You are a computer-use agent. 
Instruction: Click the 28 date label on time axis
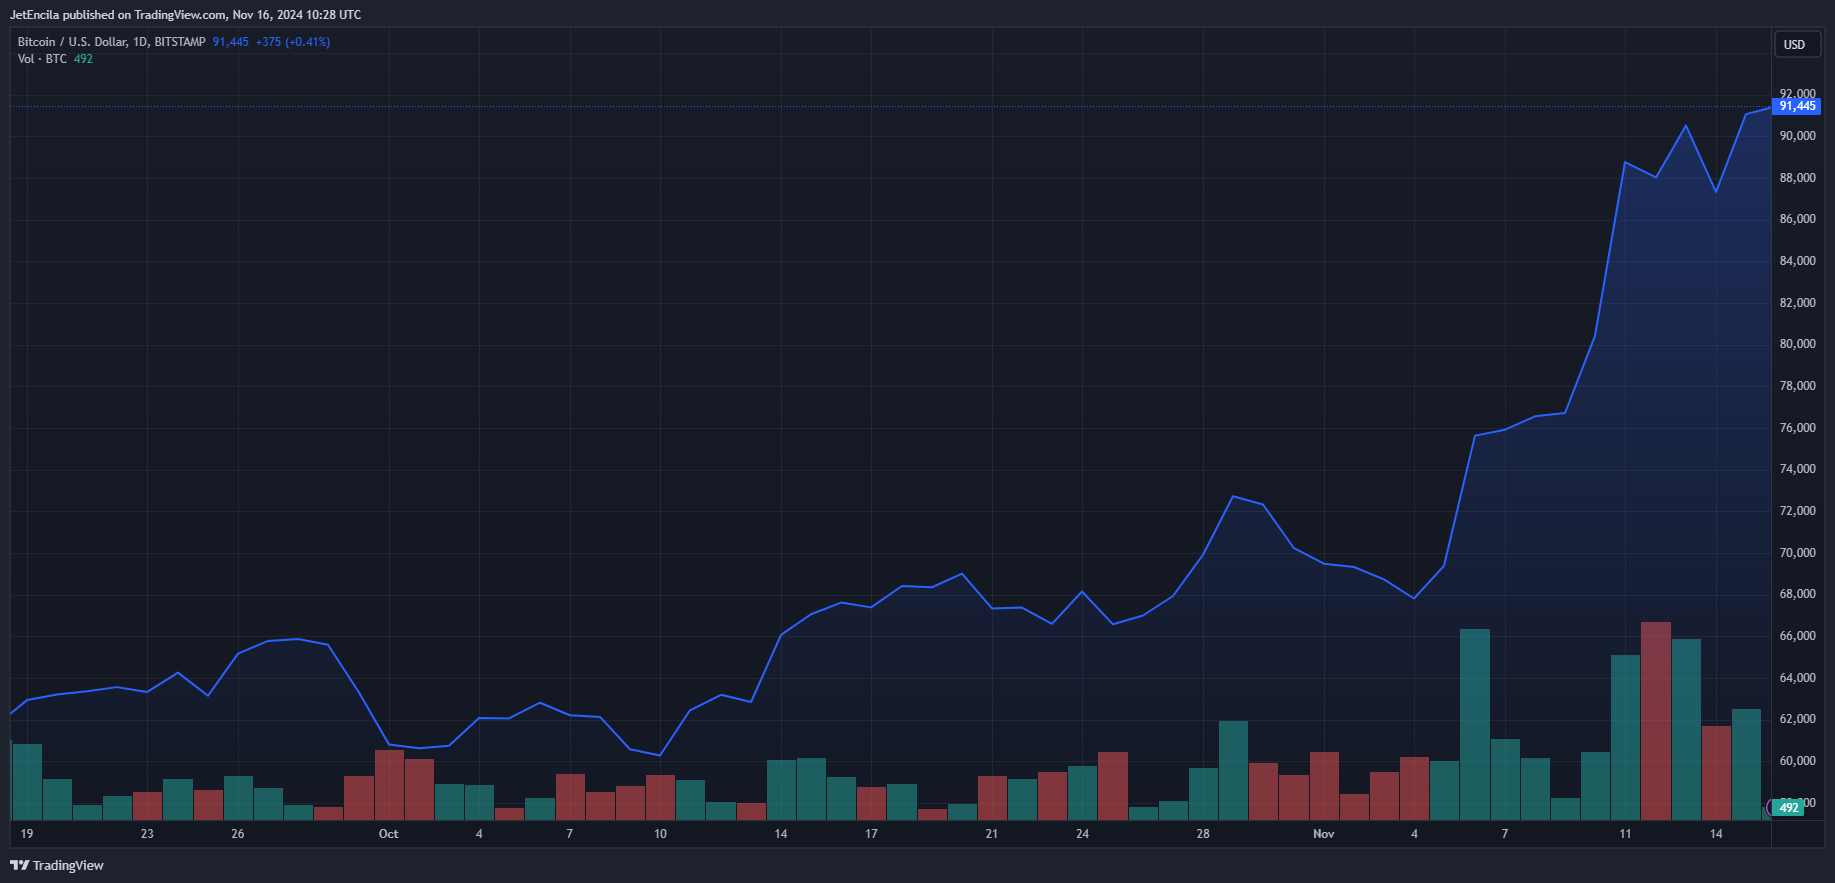[1203, 834]
